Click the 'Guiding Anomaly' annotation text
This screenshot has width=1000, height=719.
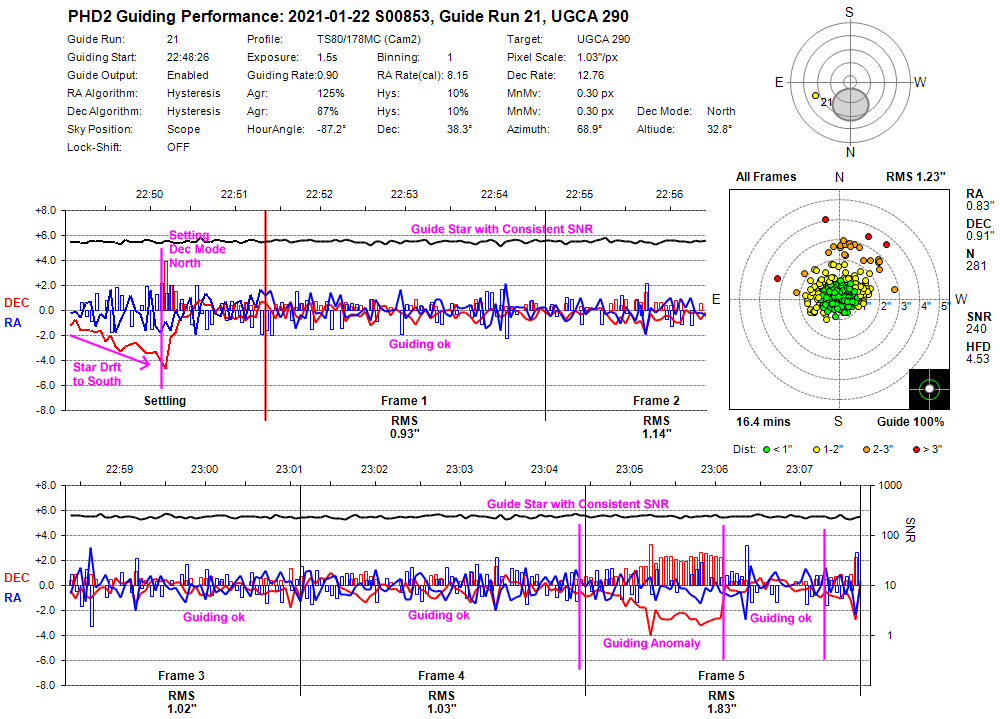[651, 643]
